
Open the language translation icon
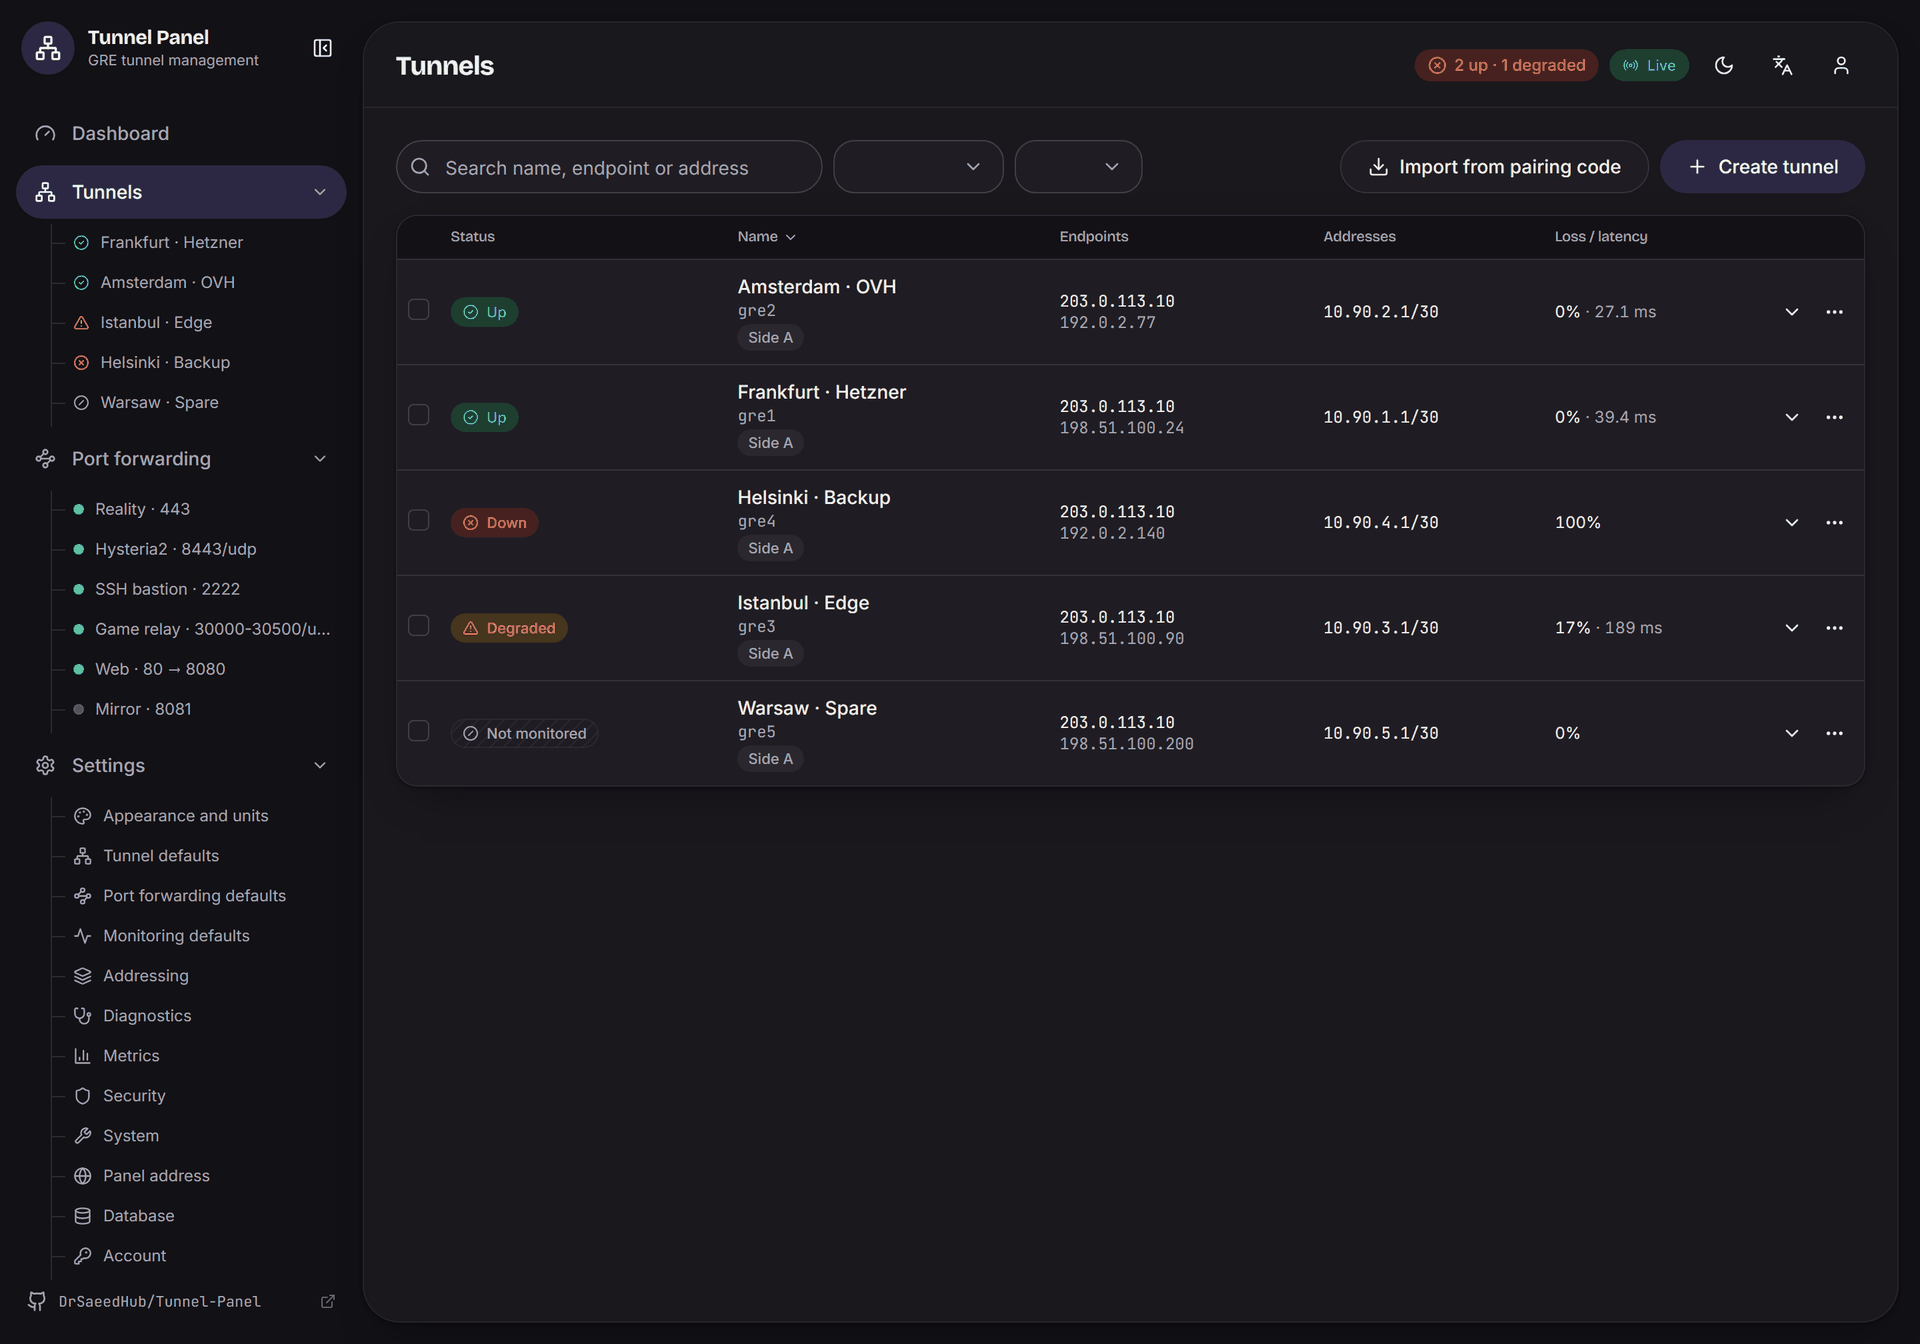point(1782,65)
